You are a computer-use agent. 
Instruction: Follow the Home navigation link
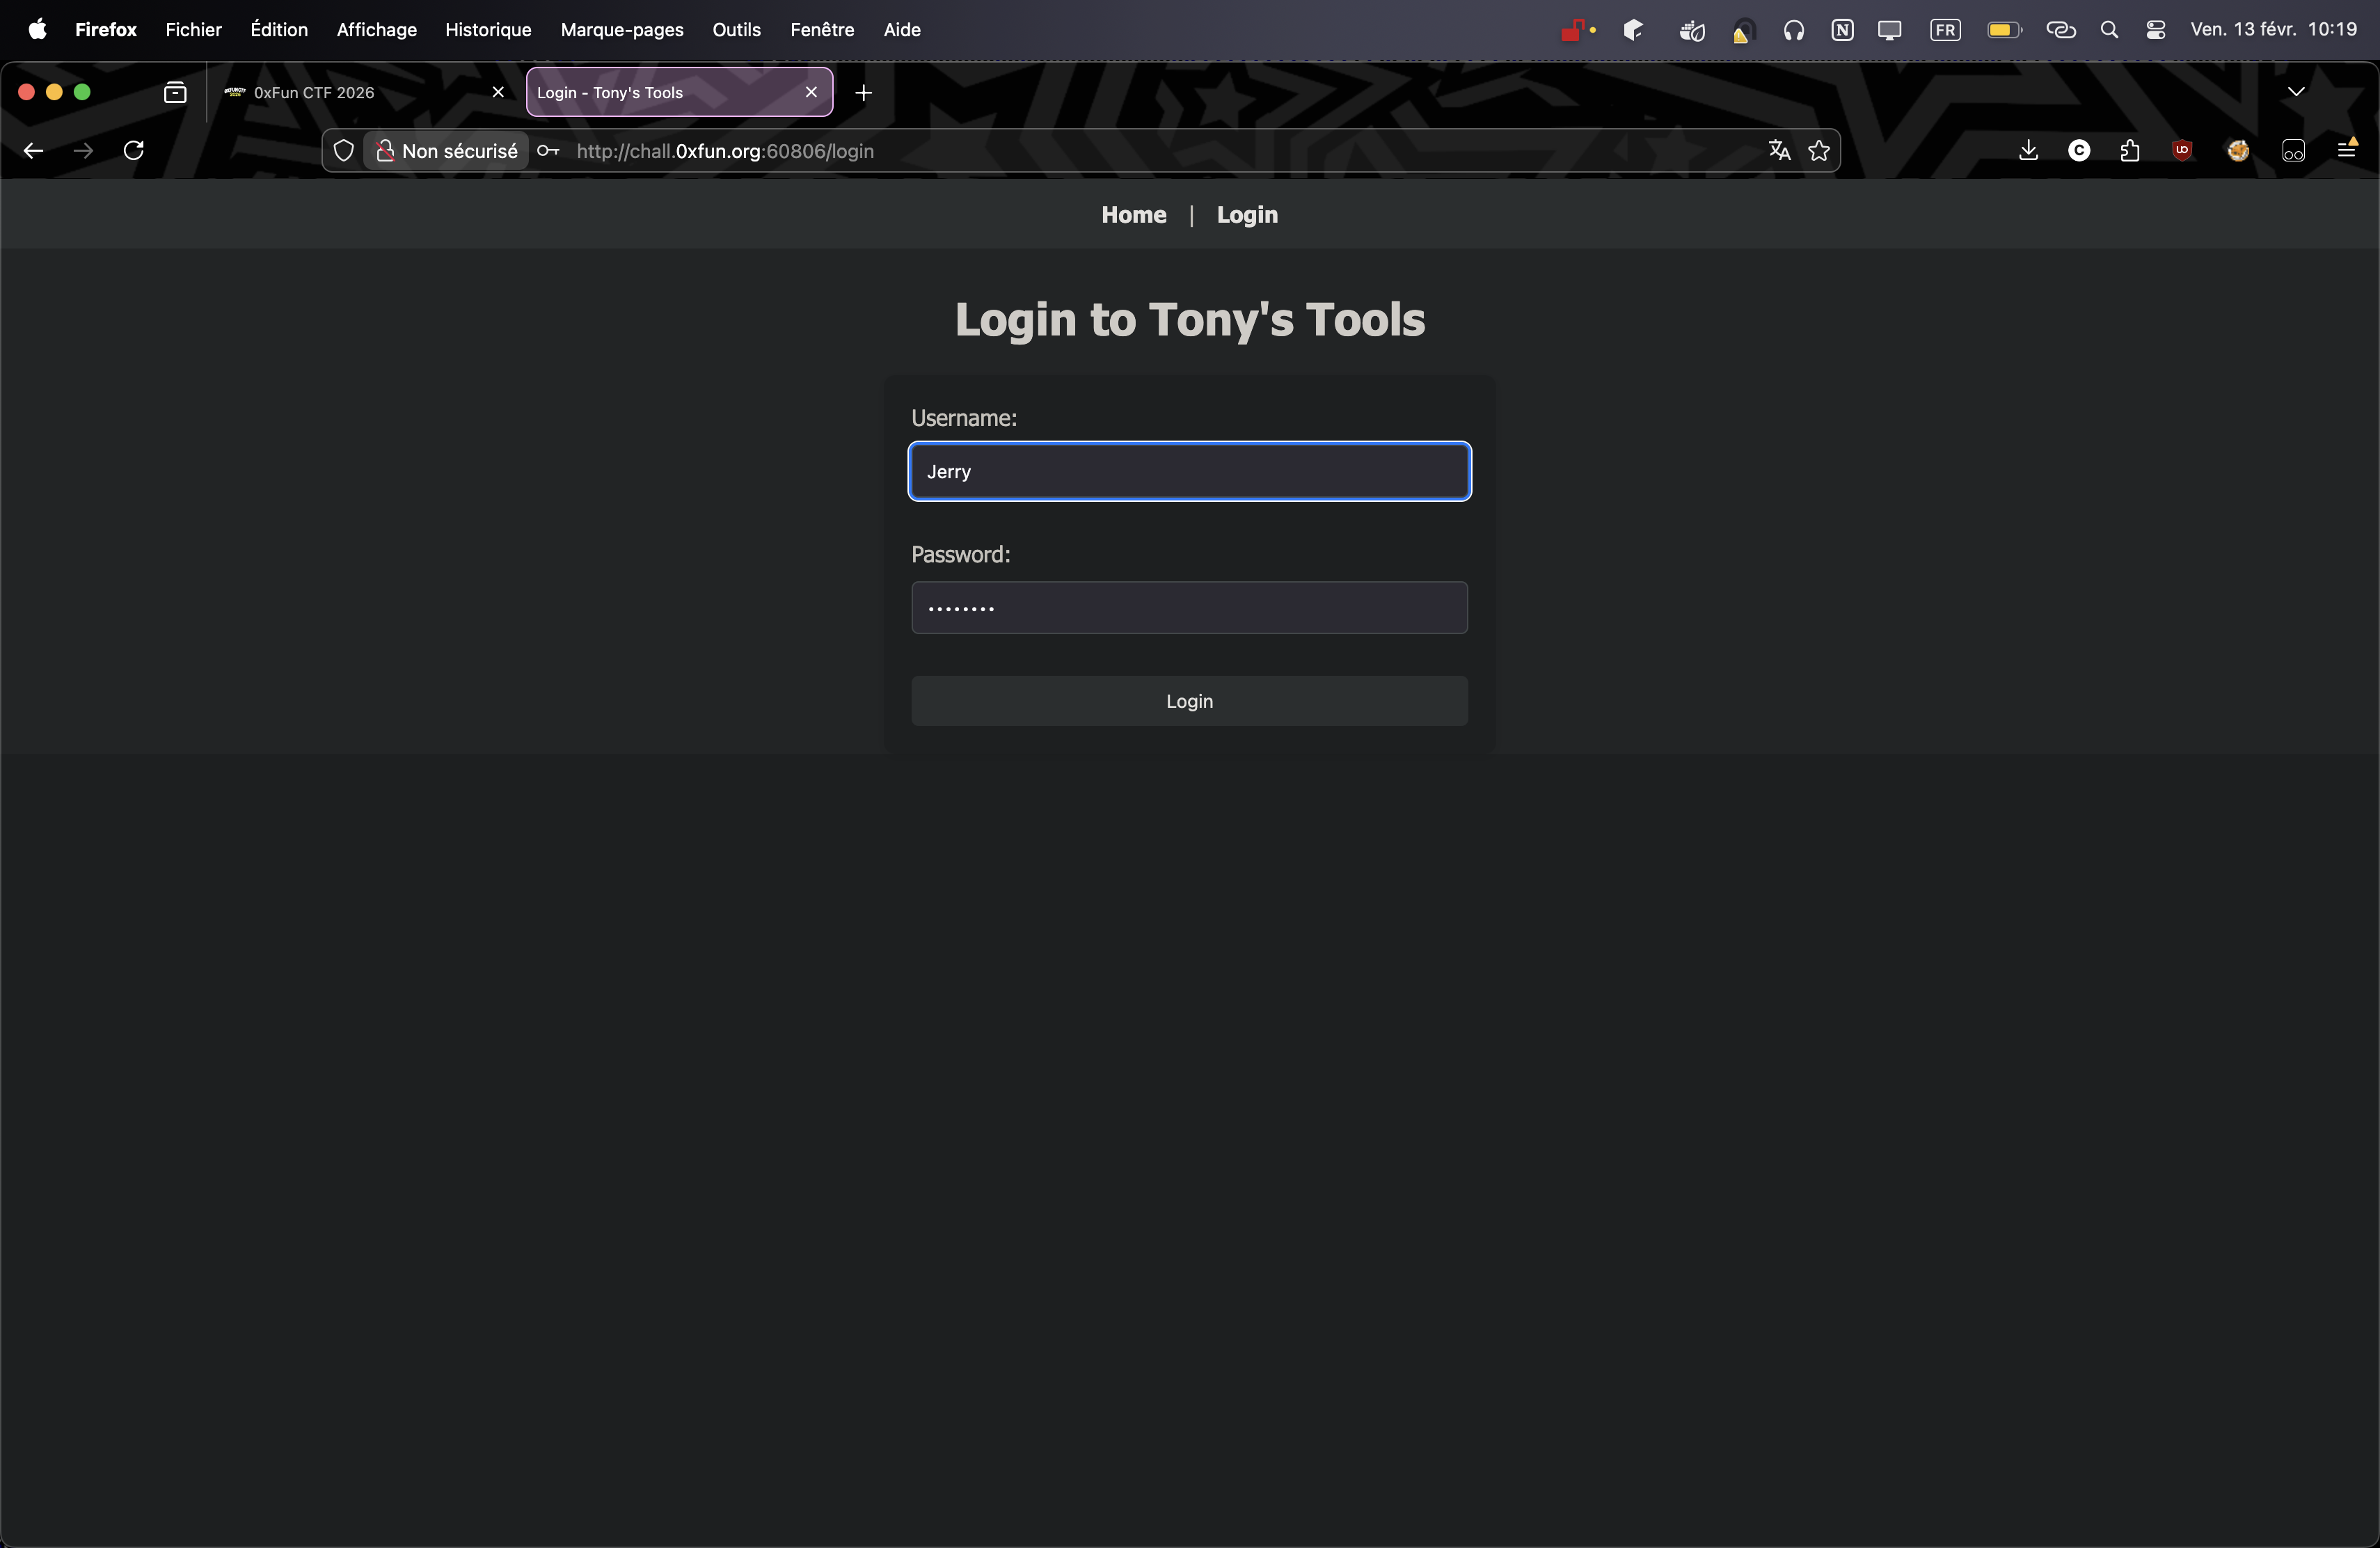pyautogui.click(x=1133, y=214)
